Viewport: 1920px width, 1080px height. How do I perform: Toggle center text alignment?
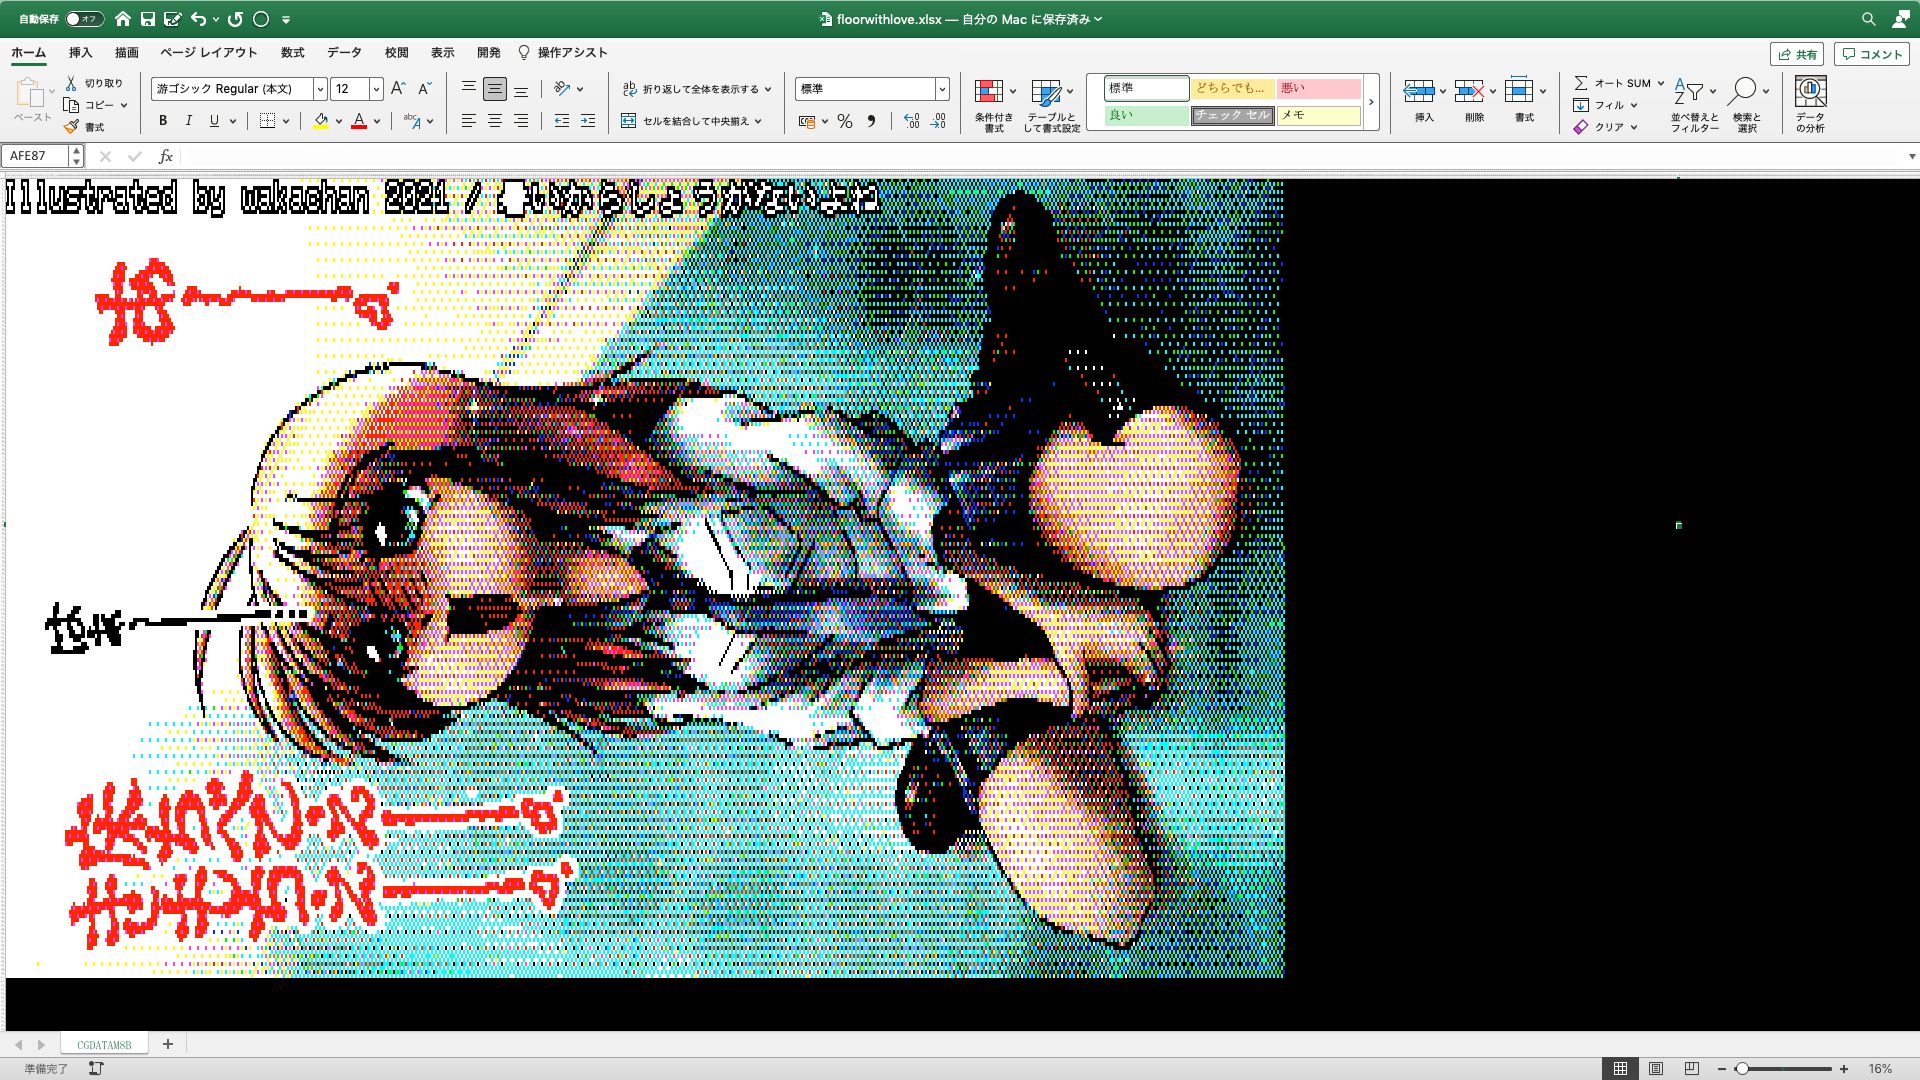pos(495,121)
